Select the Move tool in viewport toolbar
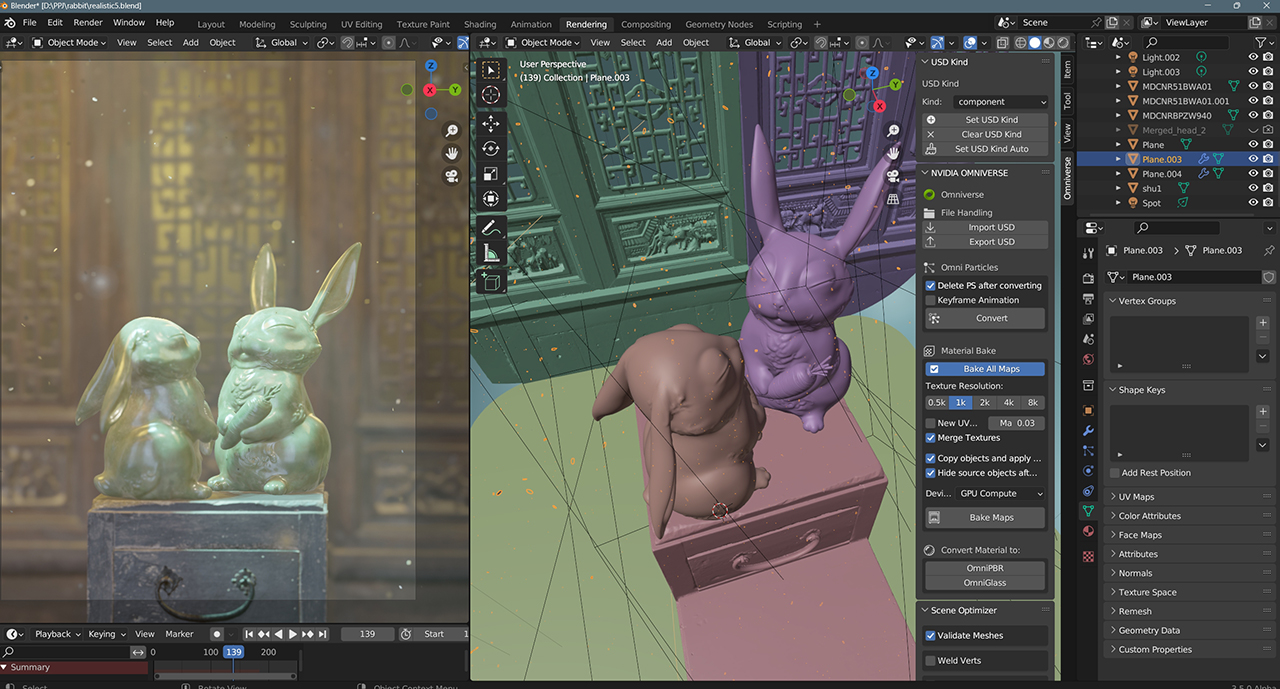Screen dimensions: 1280x689 click(x=491, y=123)
